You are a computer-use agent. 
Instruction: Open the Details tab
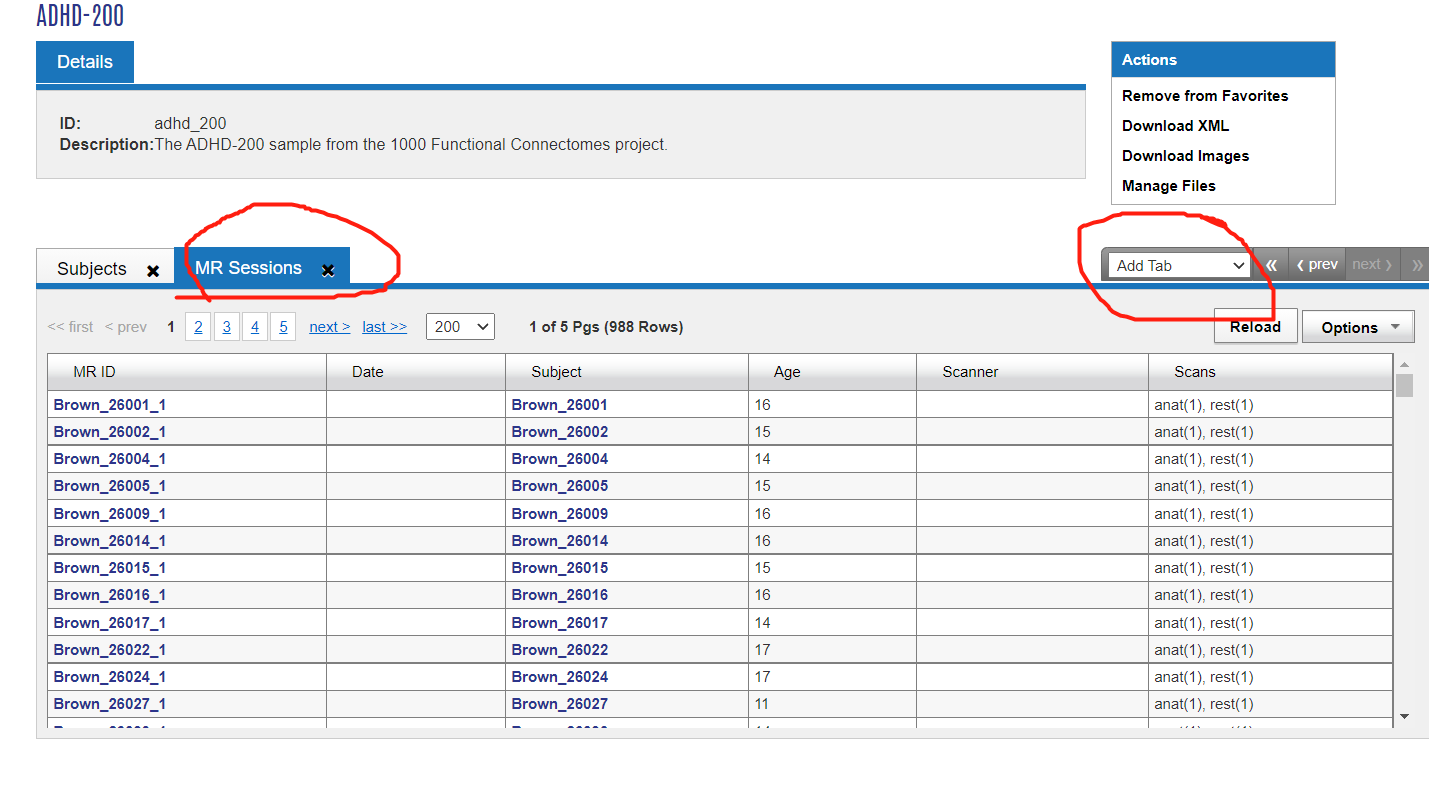pyautogui.click(x=85, y=62)
